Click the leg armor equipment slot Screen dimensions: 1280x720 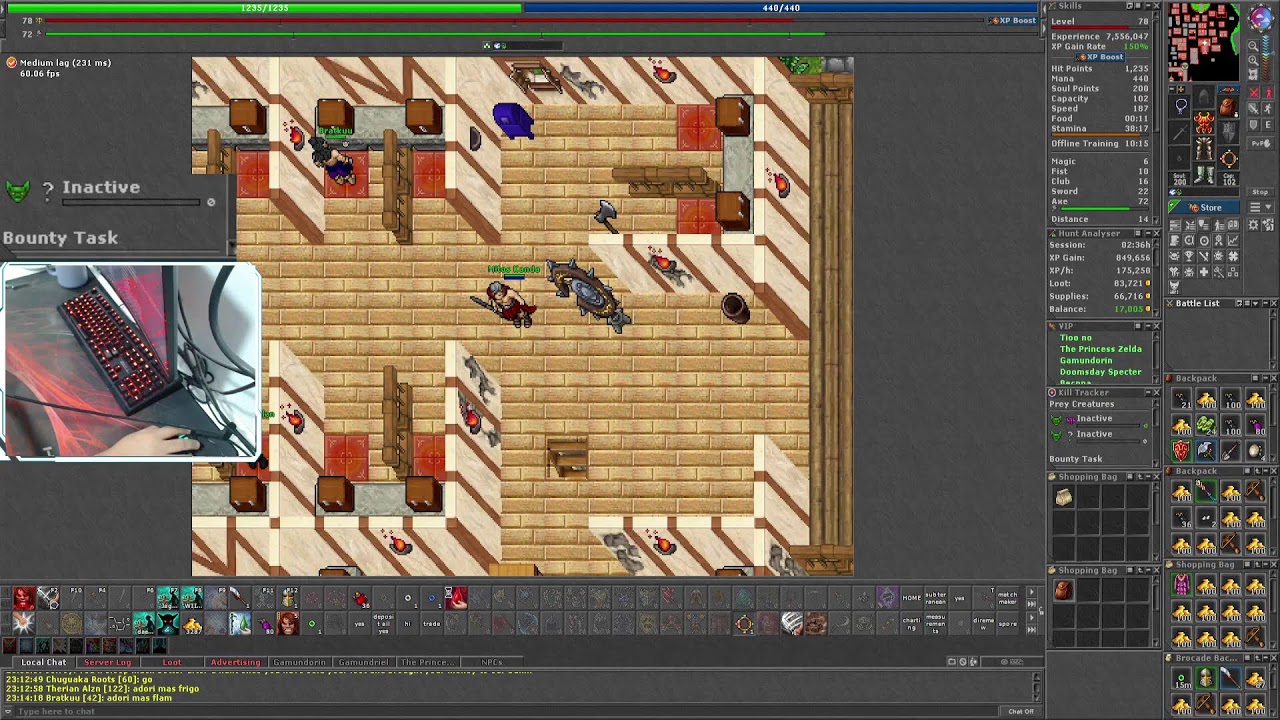tap(1204, 150)
